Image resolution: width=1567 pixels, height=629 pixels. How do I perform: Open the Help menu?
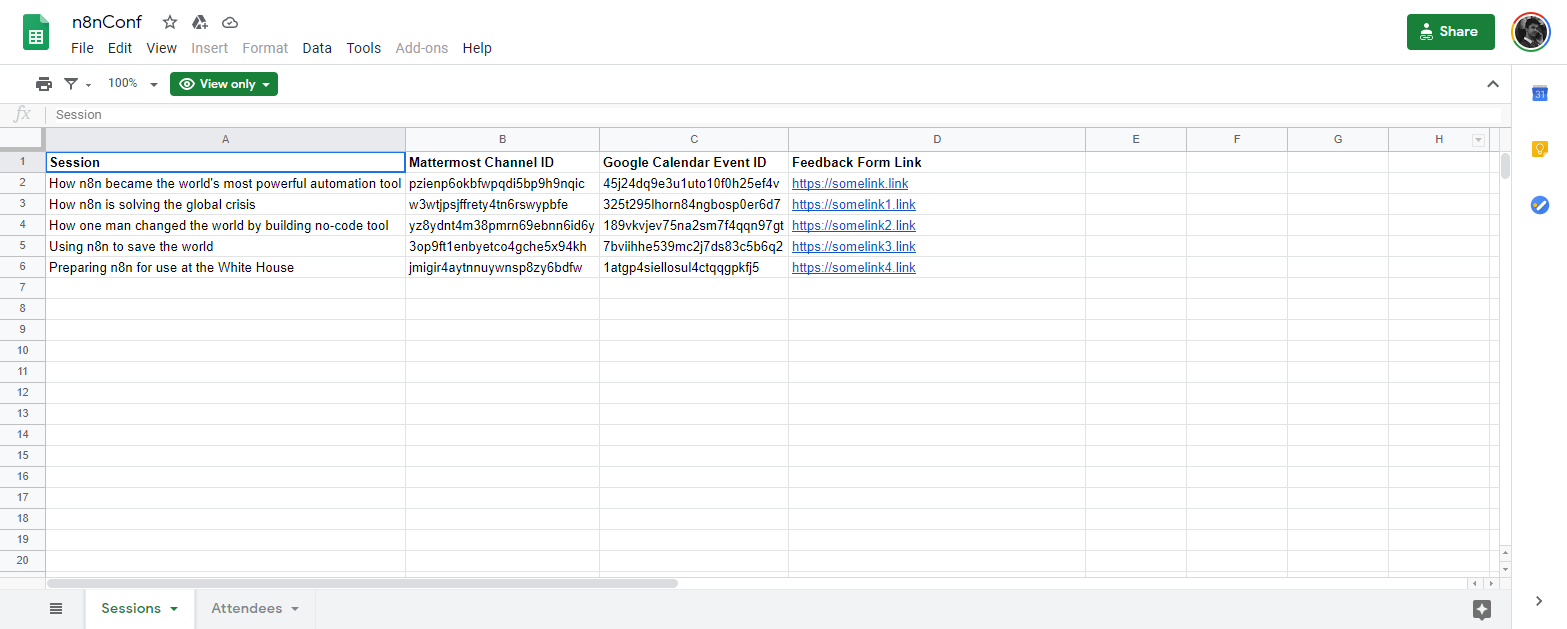point(477,48)
